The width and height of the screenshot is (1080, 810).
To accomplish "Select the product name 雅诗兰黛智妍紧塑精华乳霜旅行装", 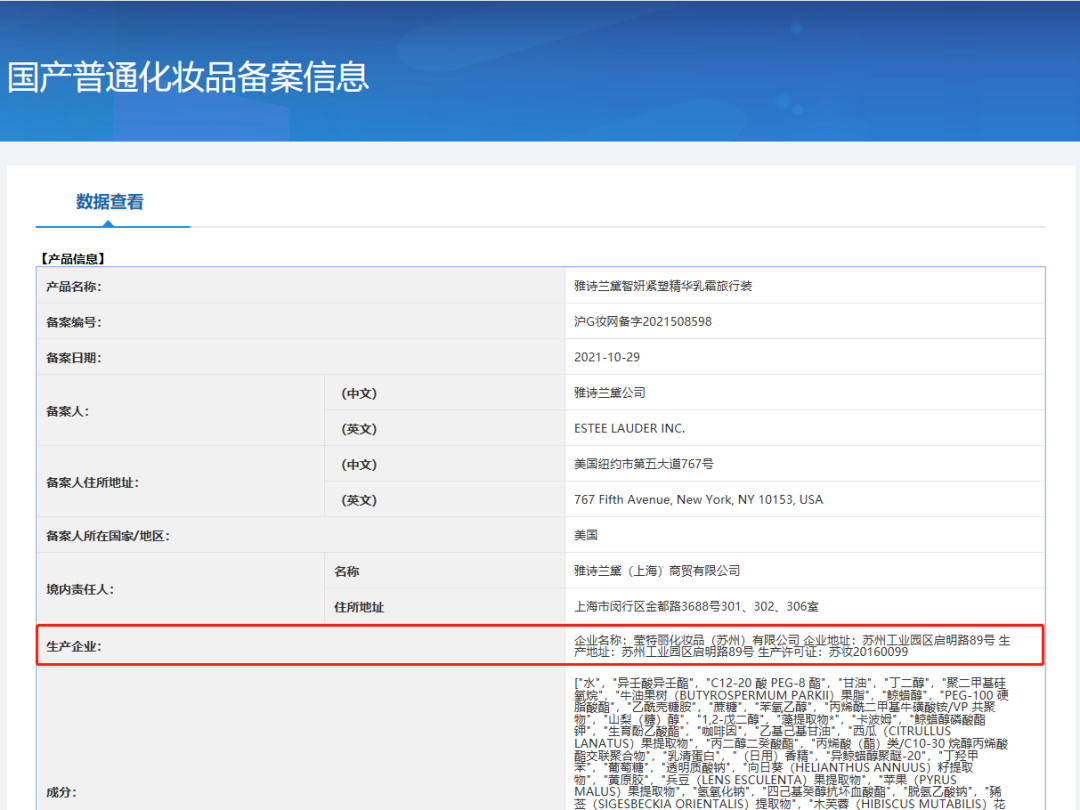I will pos(663,286).
